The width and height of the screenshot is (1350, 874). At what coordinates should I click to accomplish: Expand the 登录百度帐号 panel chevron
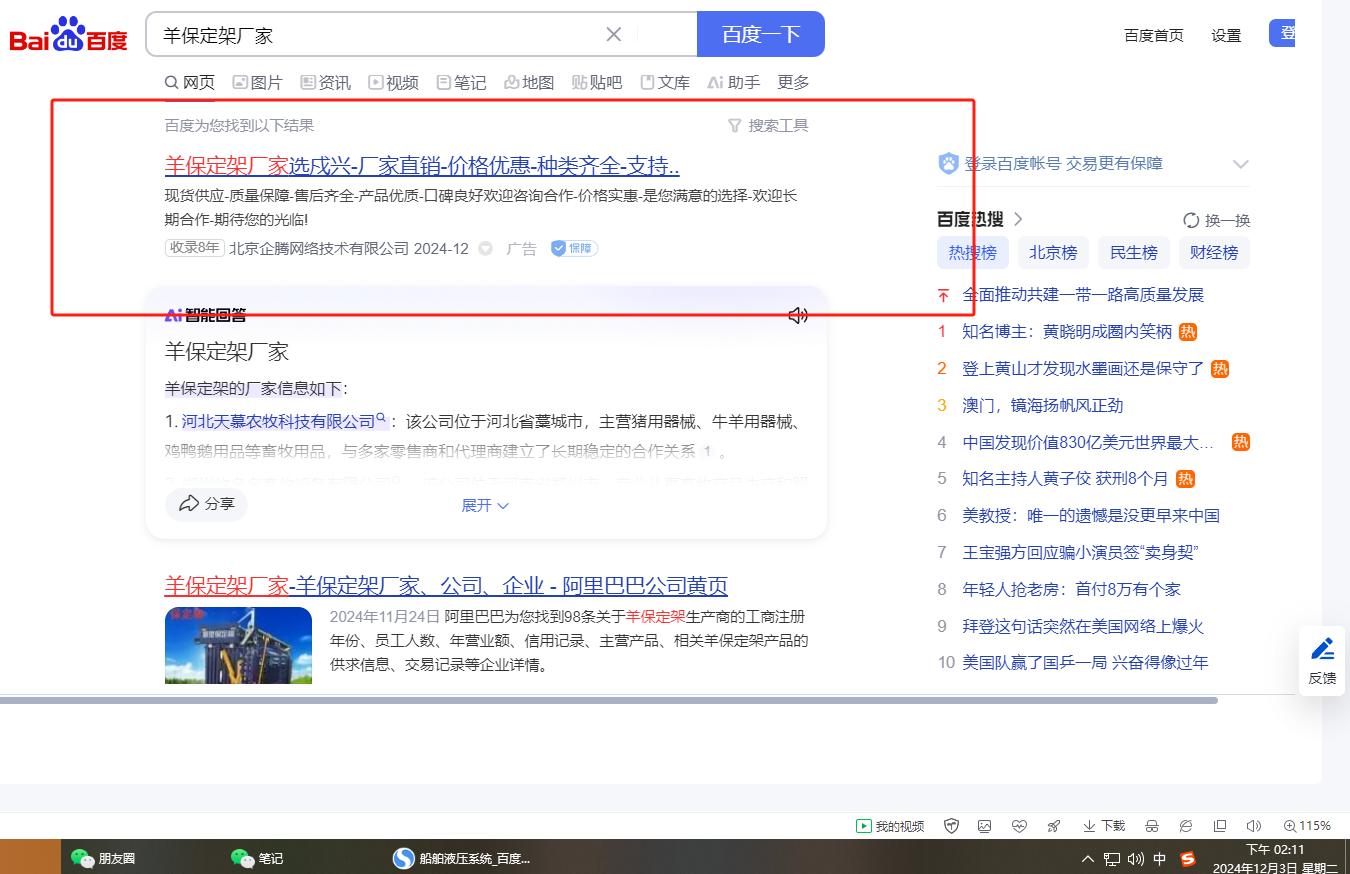pos(1240,164)
